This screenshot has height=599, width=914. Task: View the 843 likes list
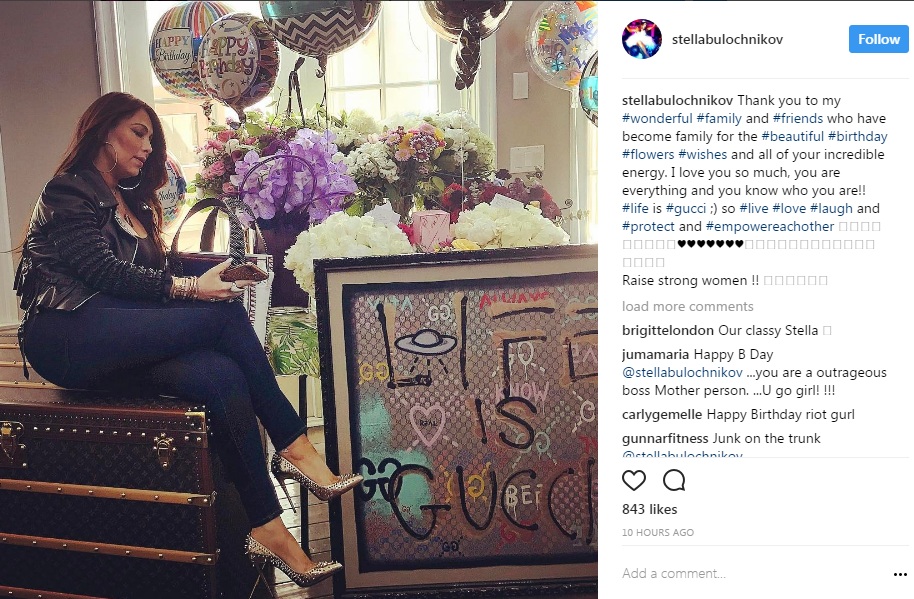tap(649, 509)
